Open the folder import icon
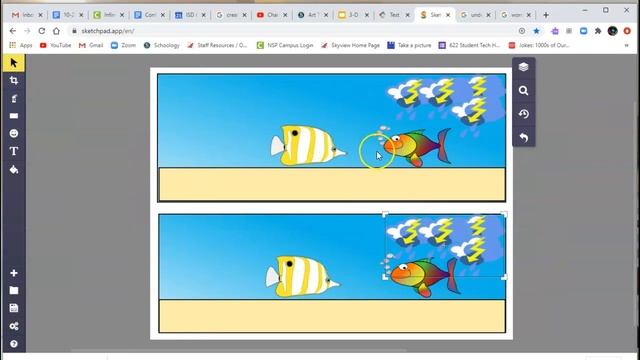 [x=13, y=290]
